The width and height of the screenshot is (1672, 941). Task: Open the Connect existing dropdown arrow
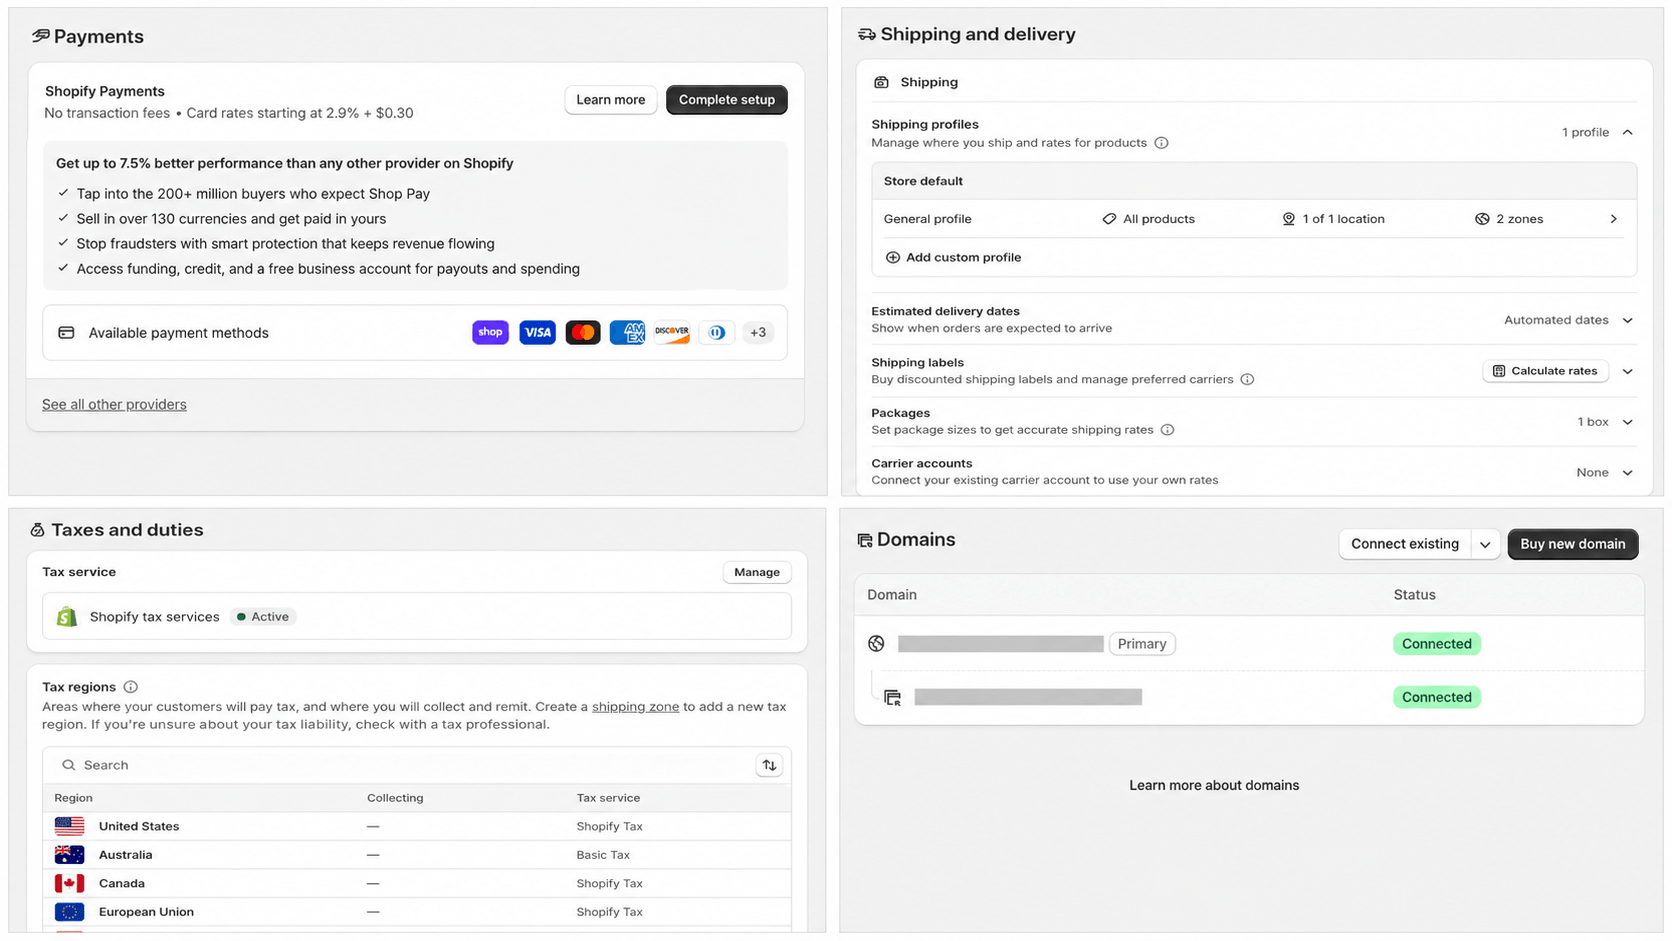pyautogui.click(x=1485, y=544)
